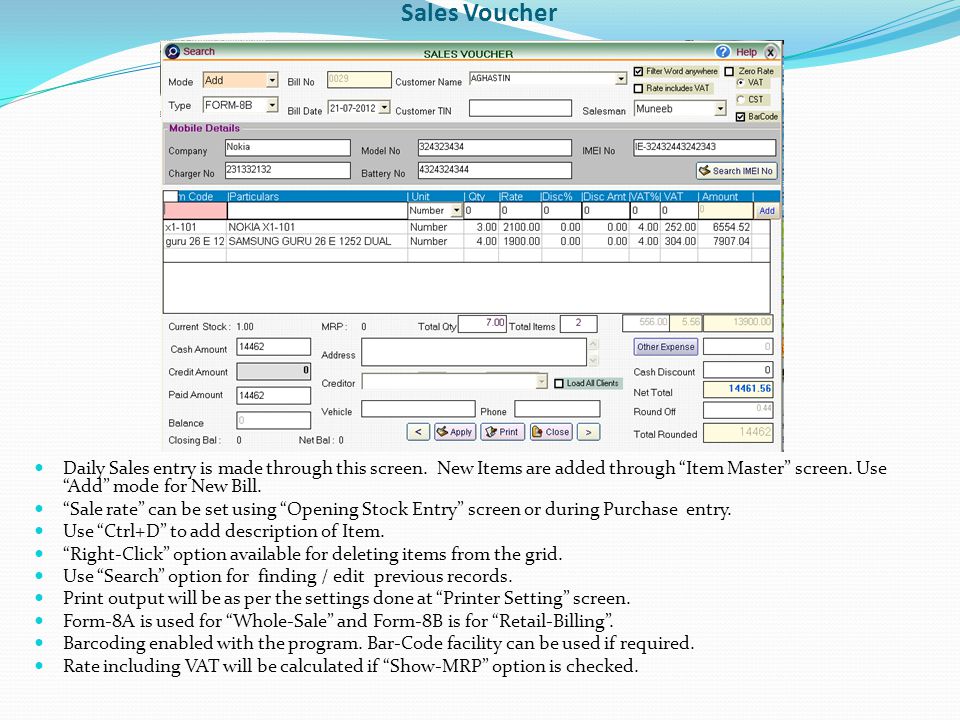
Task: Click the Company field
Action: tap(288, 148)
